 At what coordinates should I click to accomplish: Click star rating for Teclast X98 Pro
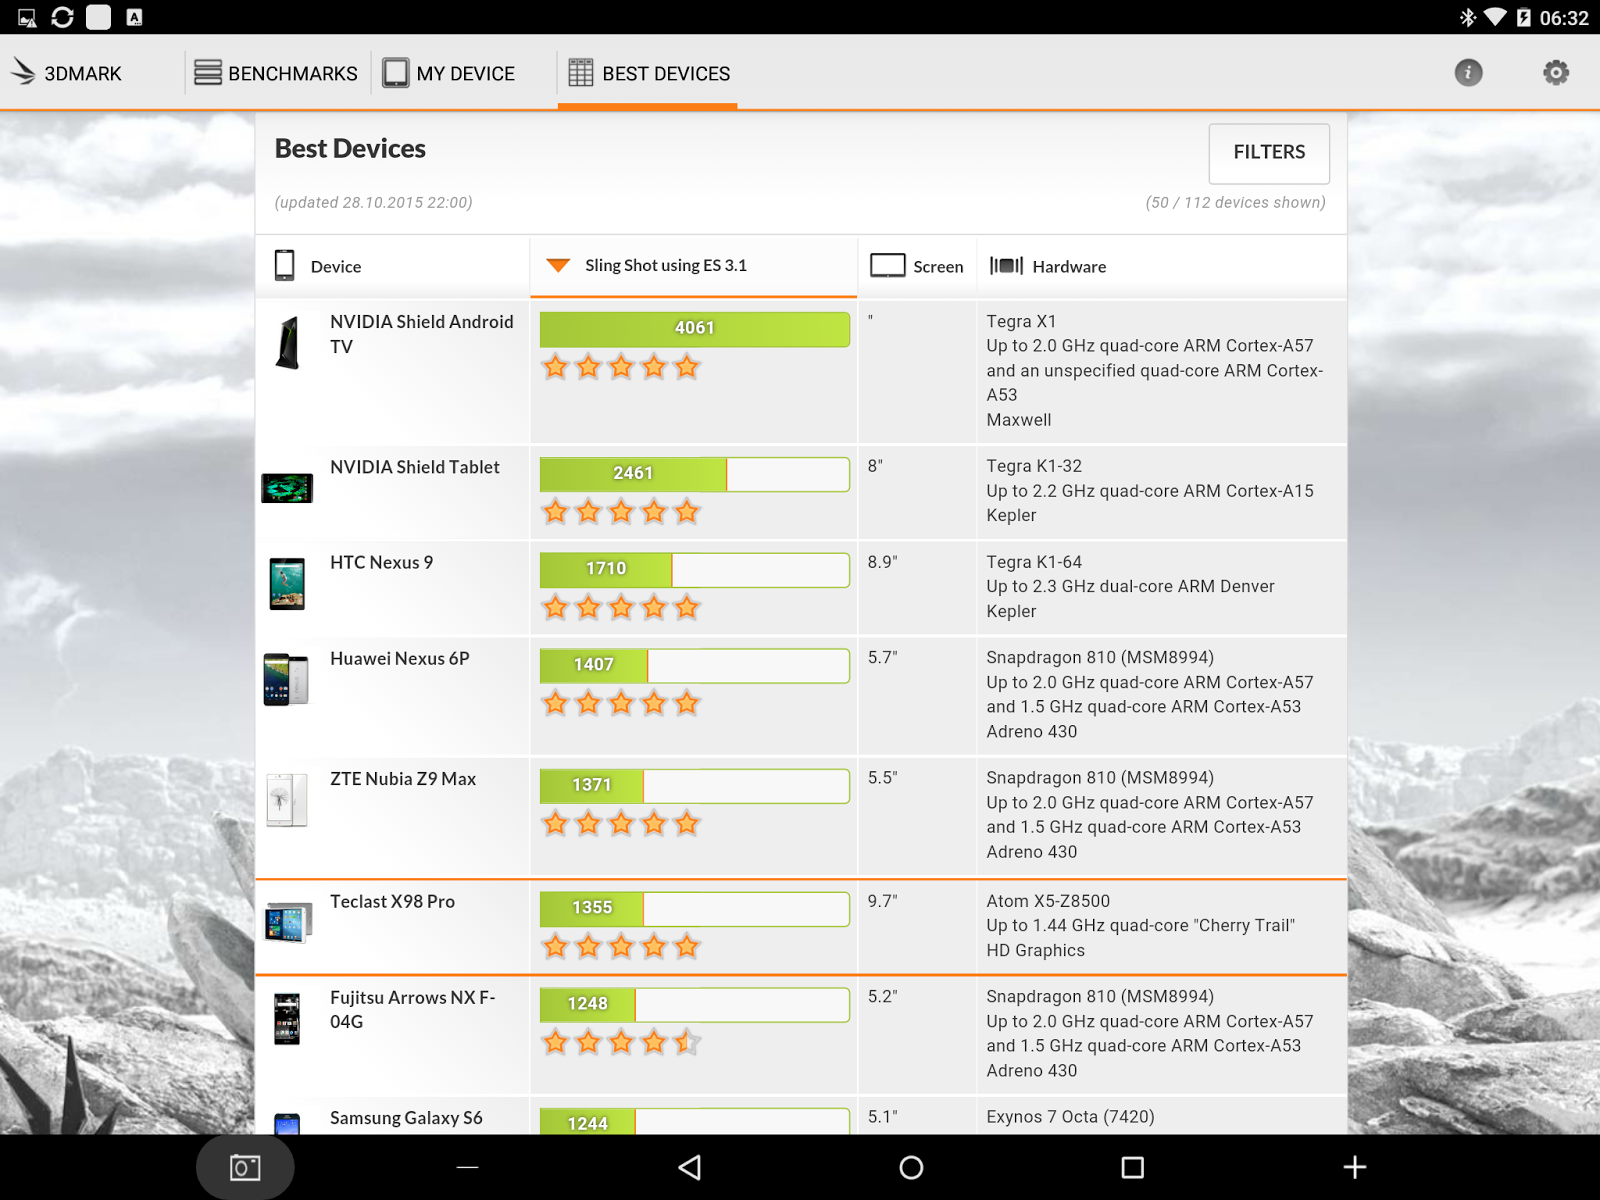pyautogui.click(x=621, y=946)
